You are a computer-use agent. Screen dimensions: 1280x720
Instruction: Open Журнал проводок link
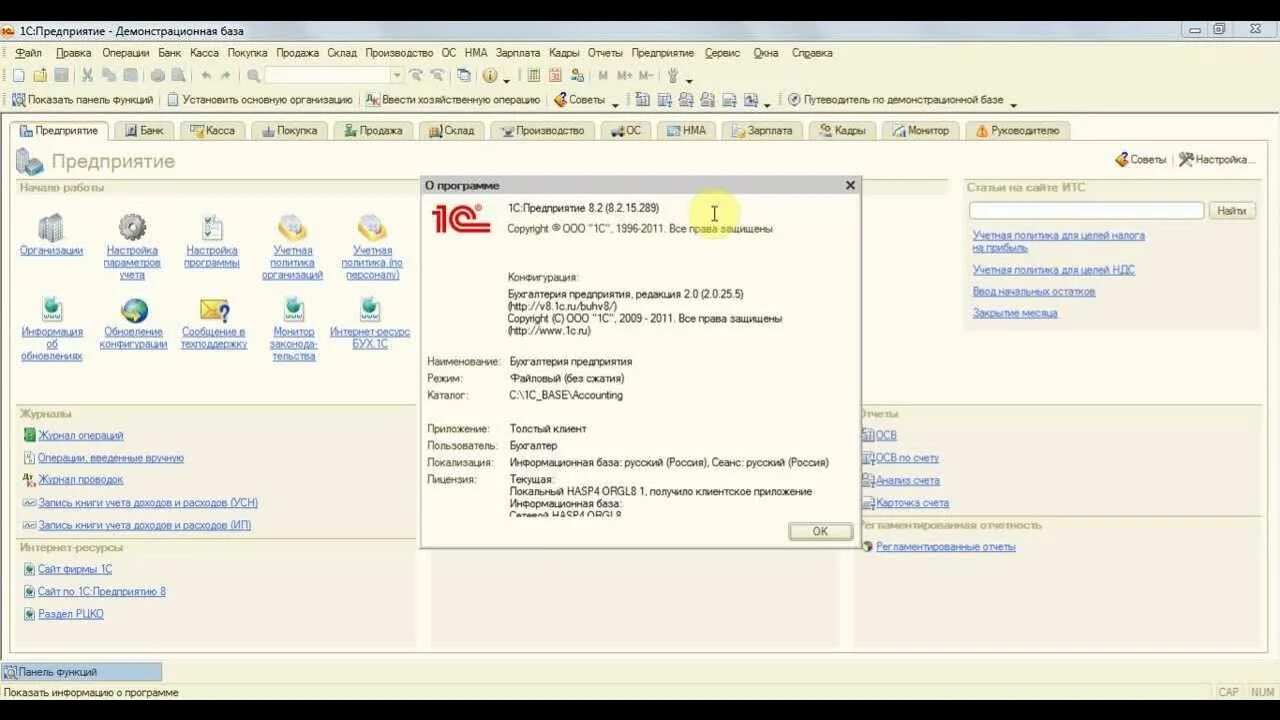80,480
